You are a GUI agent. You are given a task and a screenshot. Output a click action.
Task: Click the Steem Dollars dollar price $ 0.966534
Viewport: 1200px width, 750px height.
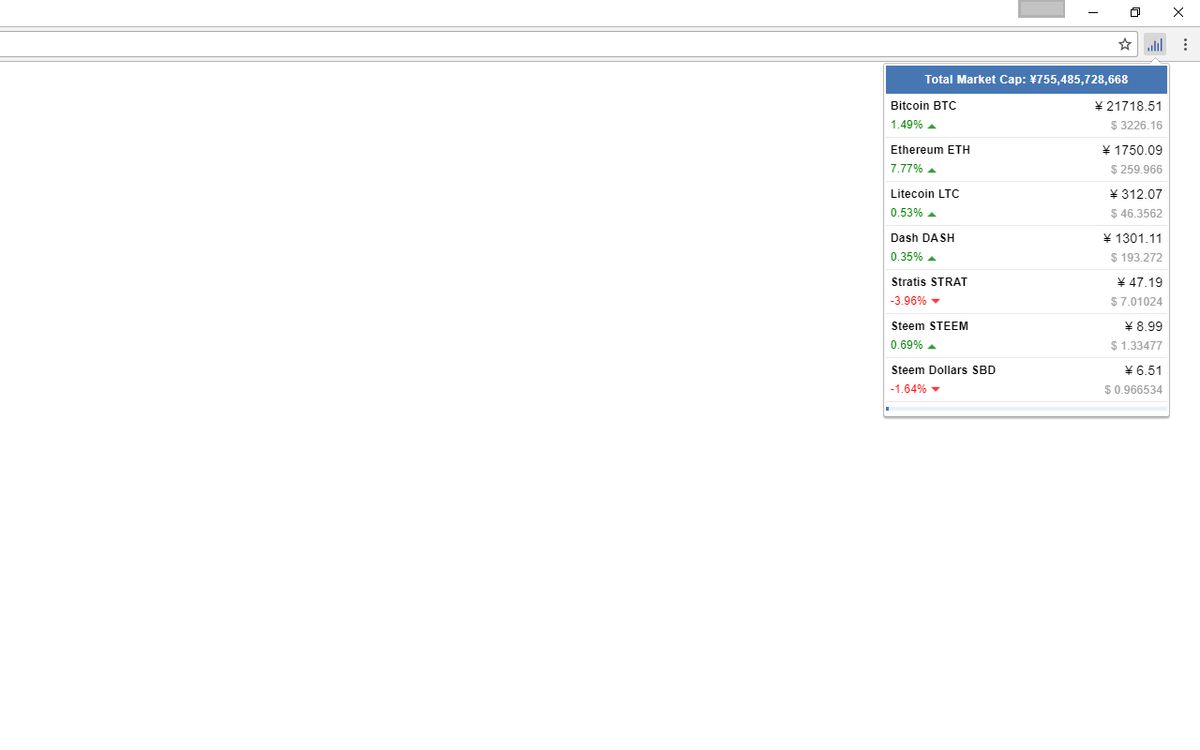pyautogui.click(x=1133, y=390)
